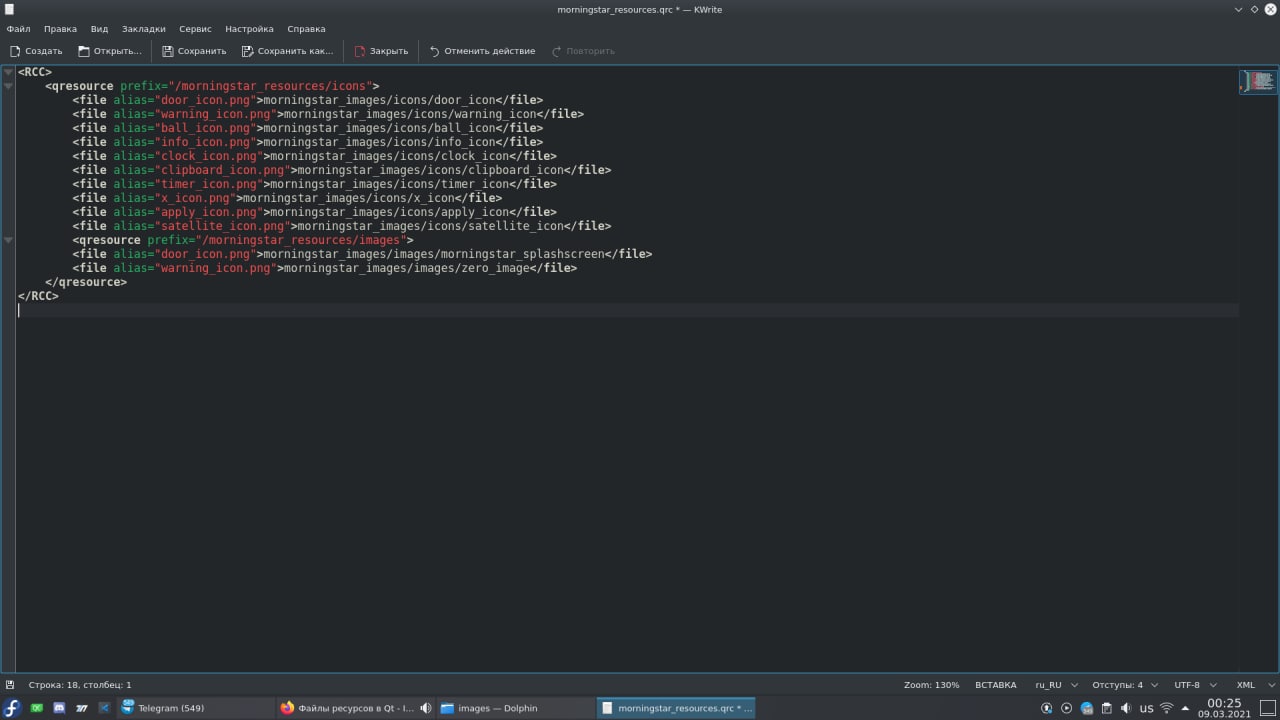The width and height of the screenshot is (1280, 720).
Task: Collapse the RCC fold marker
Action: [8, 72]
